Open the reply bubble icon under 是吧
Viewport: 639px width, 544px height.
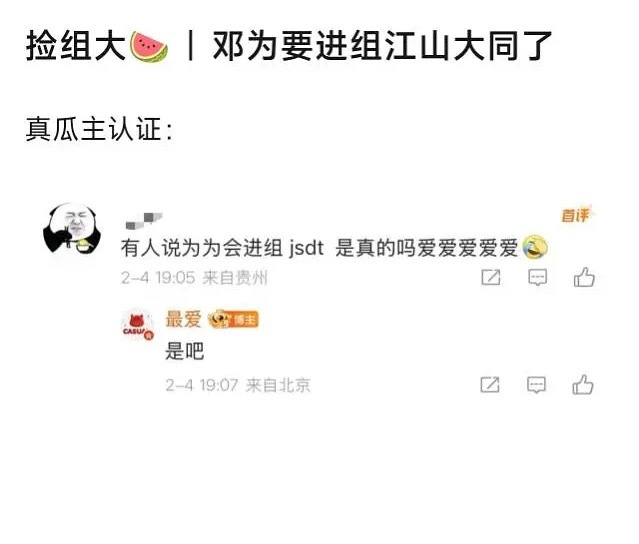pyautogui.click(x=536, y=385)
